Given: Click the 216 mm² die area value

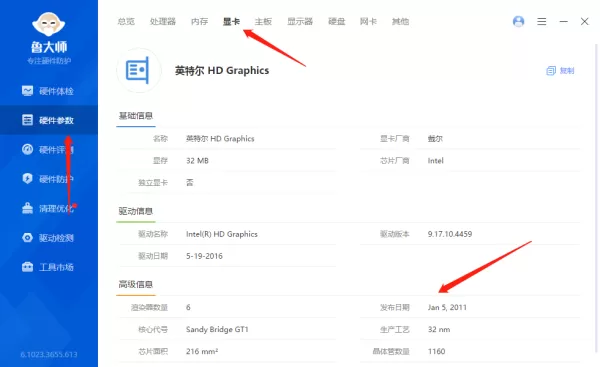Looking at the screenshot, I should tap(202, 351).
